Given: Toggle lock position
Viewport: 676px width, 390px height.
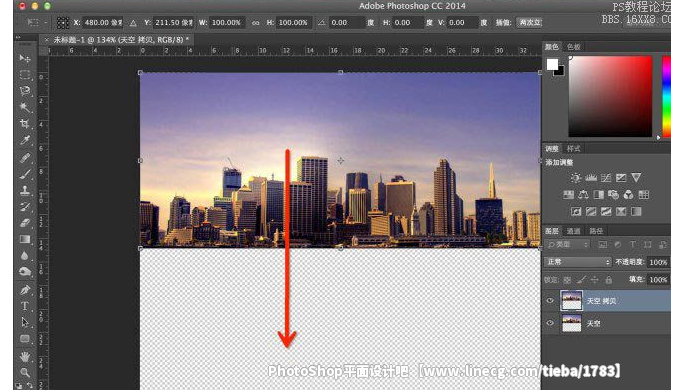Looking at the screenshot, I should click(x=595, y=280).
